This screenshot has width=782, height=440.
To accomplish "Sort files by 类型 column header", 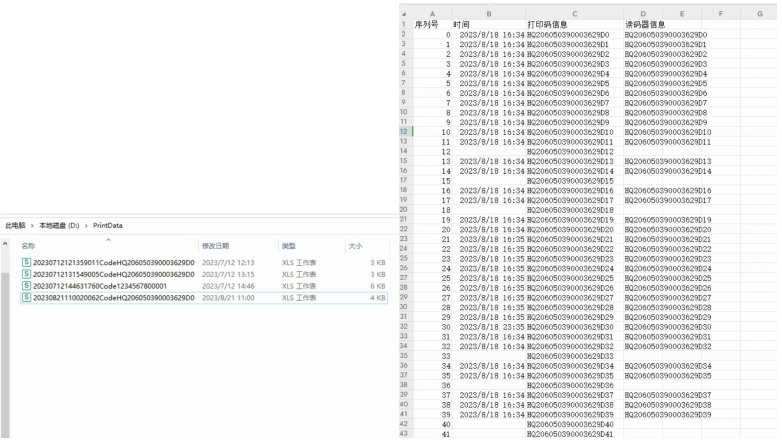I will click(x=288, y=245).
